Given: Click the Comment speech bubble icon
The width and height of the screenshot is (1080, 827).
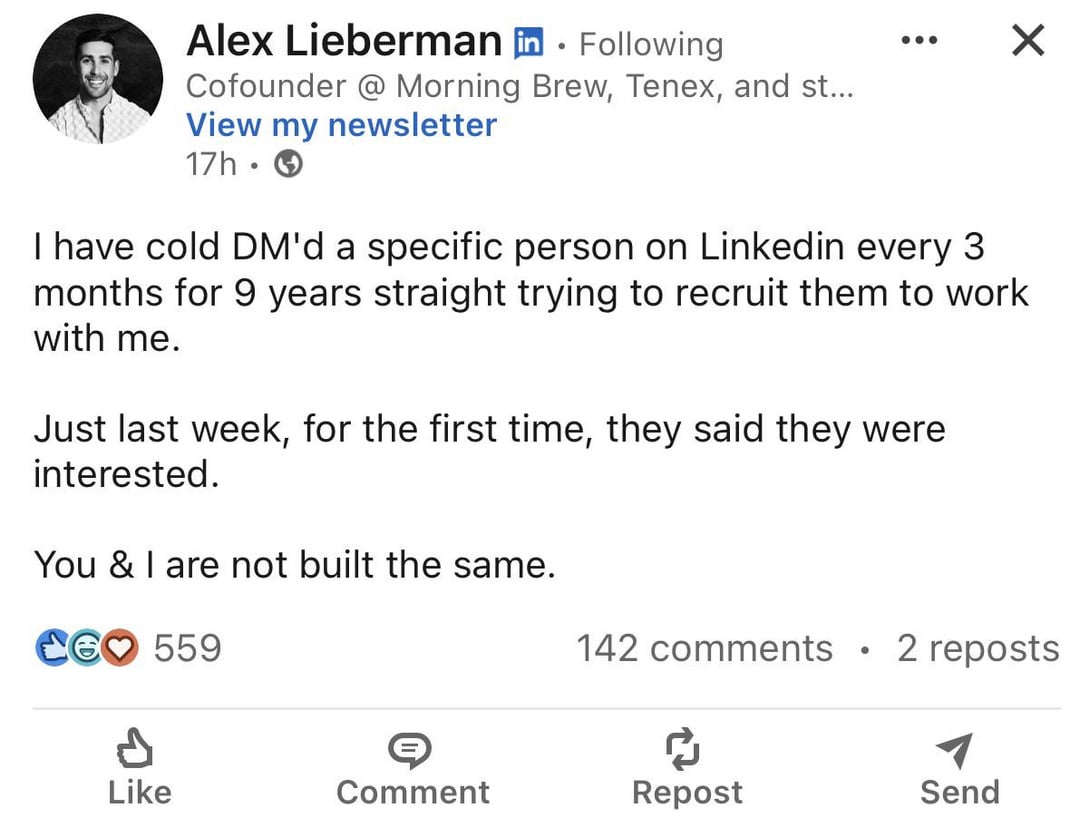Looking at the screenshot, I should pos(412,750).
